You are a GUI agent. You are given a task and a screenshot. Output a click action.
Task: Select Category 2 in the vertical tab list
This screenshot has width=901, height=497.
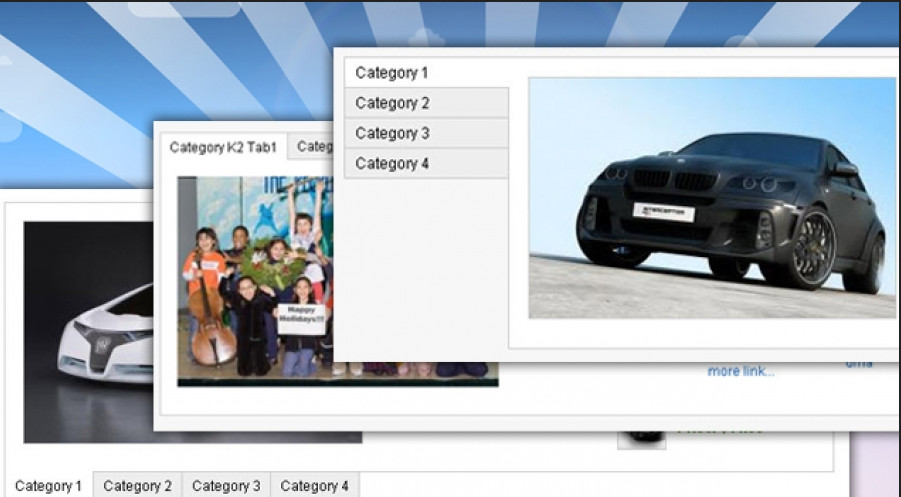426,103
